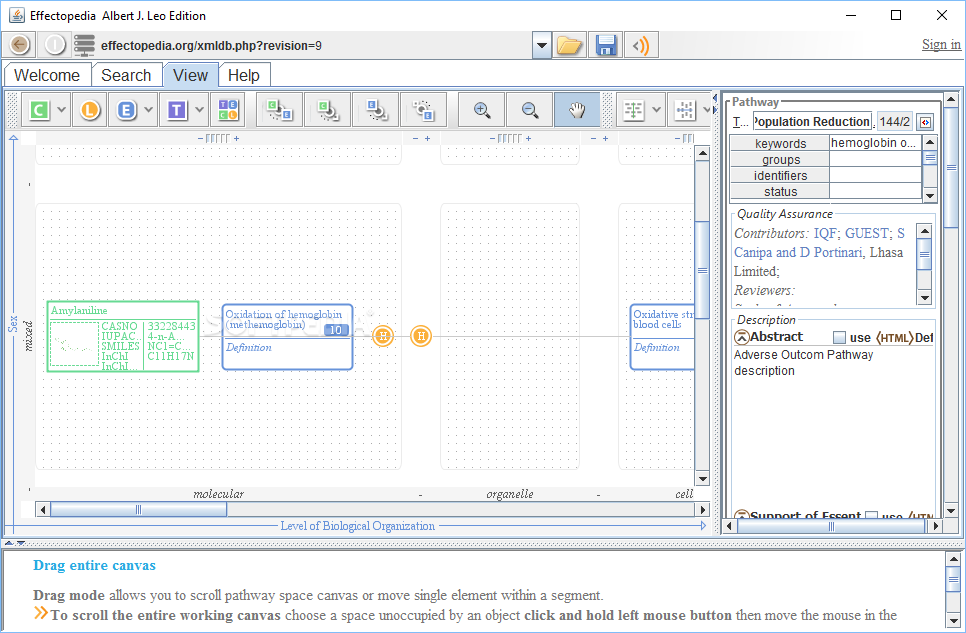Screen dimensions: 966x633
Task: Click the Pathway panel horizontal scrollbar thumb
Action: [x=832, y=526]
